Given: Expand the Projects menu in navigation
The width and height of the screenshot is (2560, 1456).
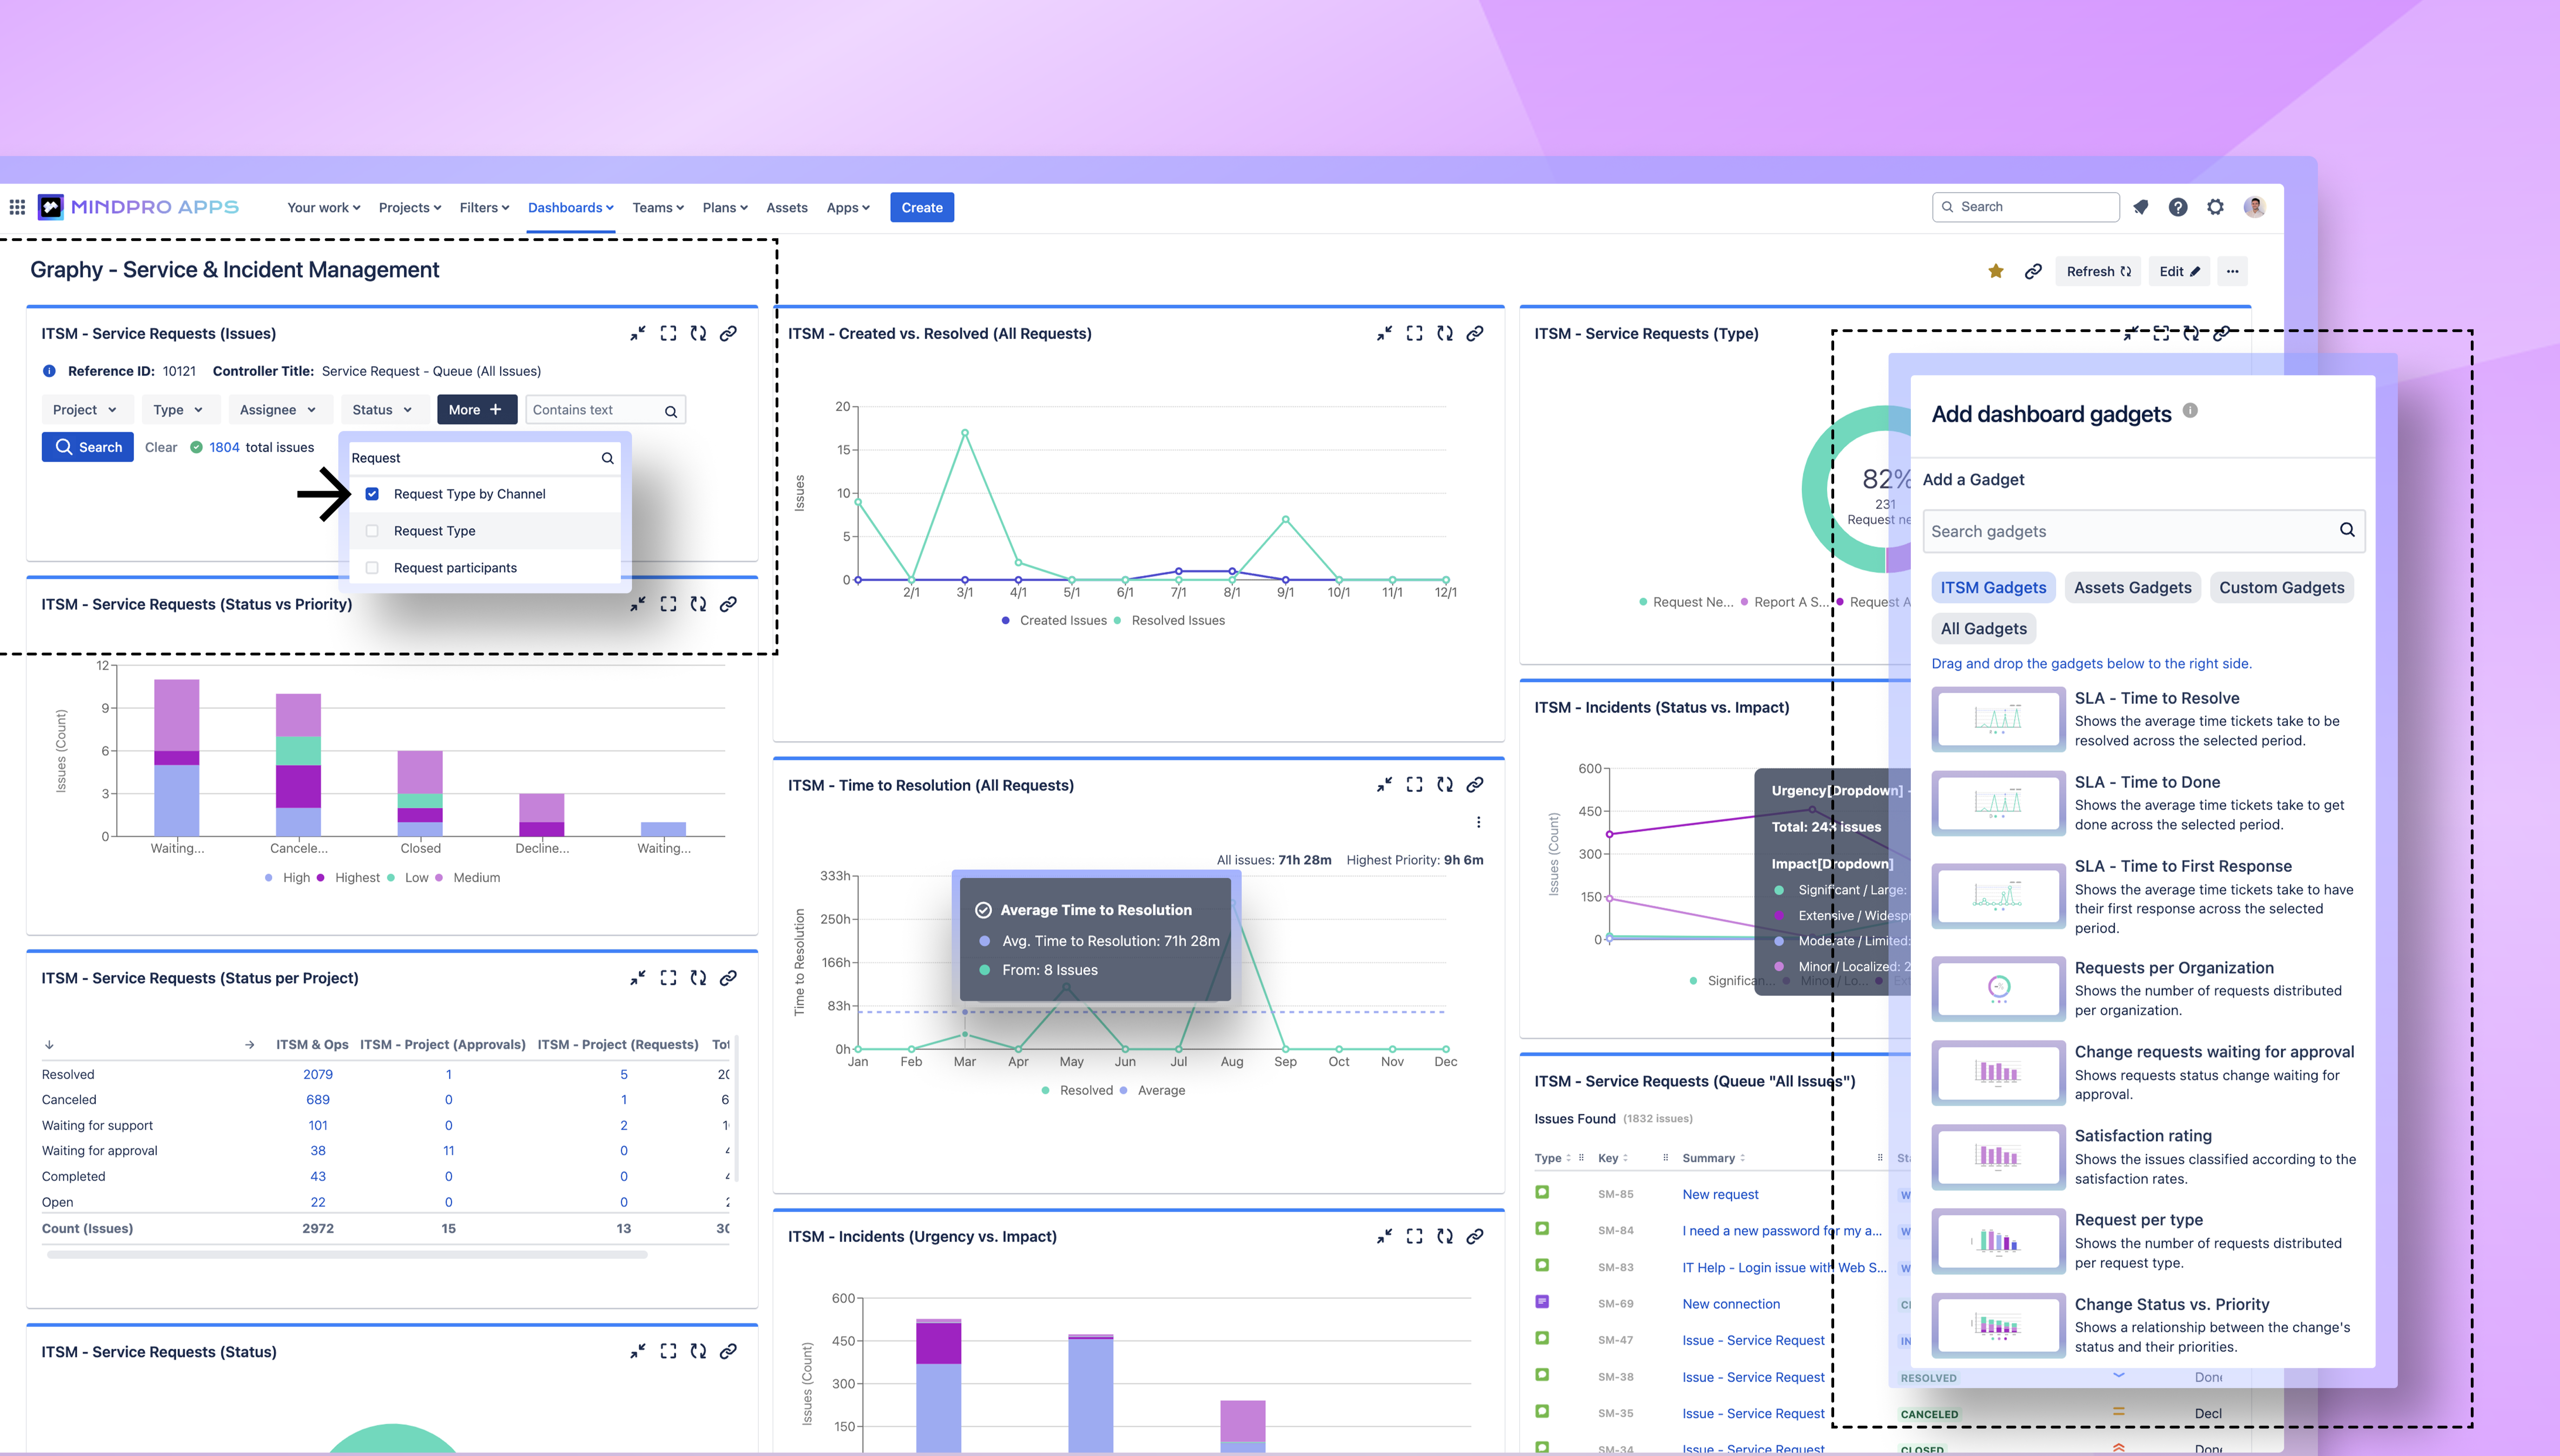Looking at the screenshot, I should tap(410, 208).
